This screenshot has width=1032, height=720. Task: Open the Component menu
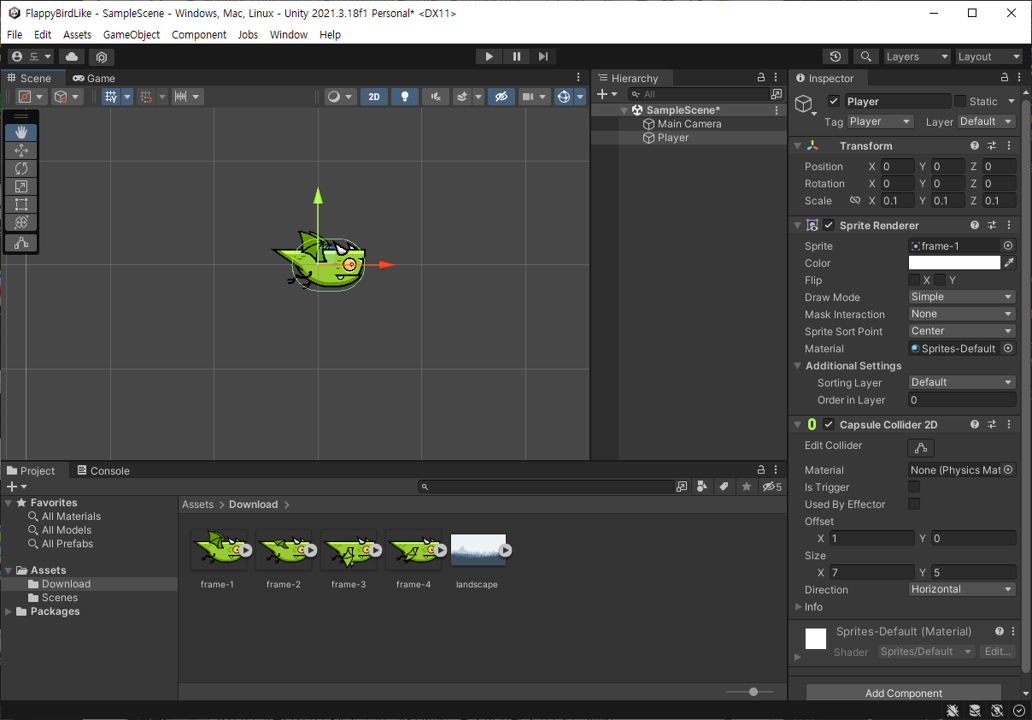pyautogui.click(x=199, y=35)
